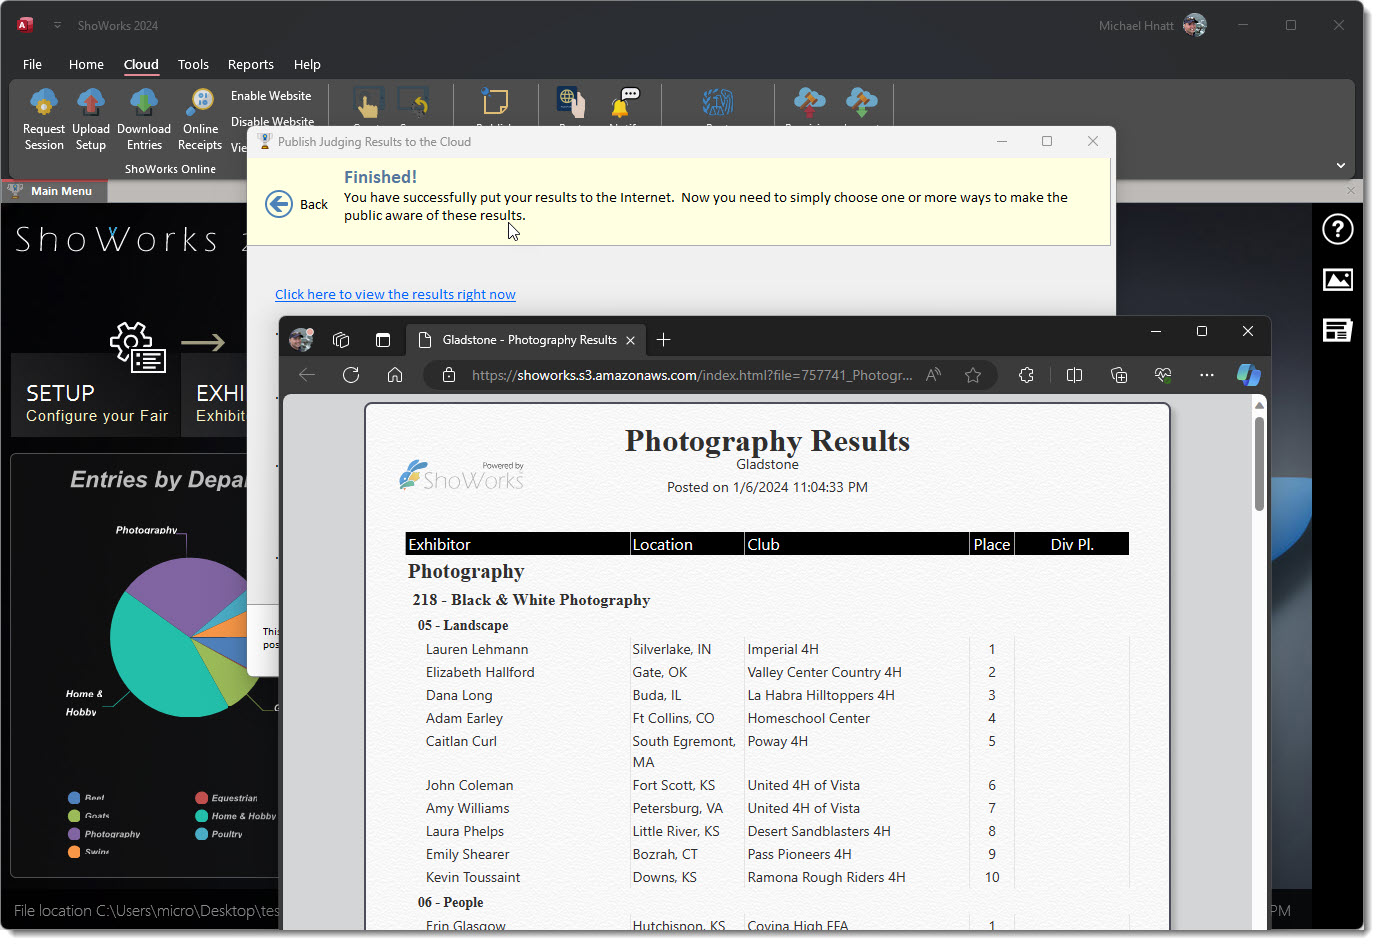Click the news layout icon in sidebar
The height and width of the screenshot is (945, 1379).
pos(1338,330)
